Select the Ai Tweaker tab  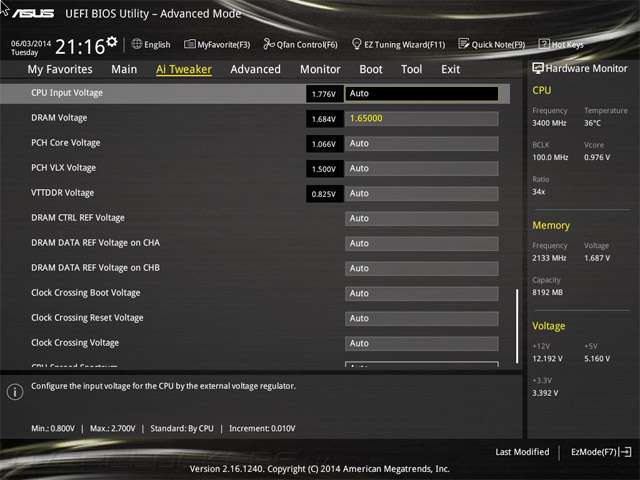184,69
